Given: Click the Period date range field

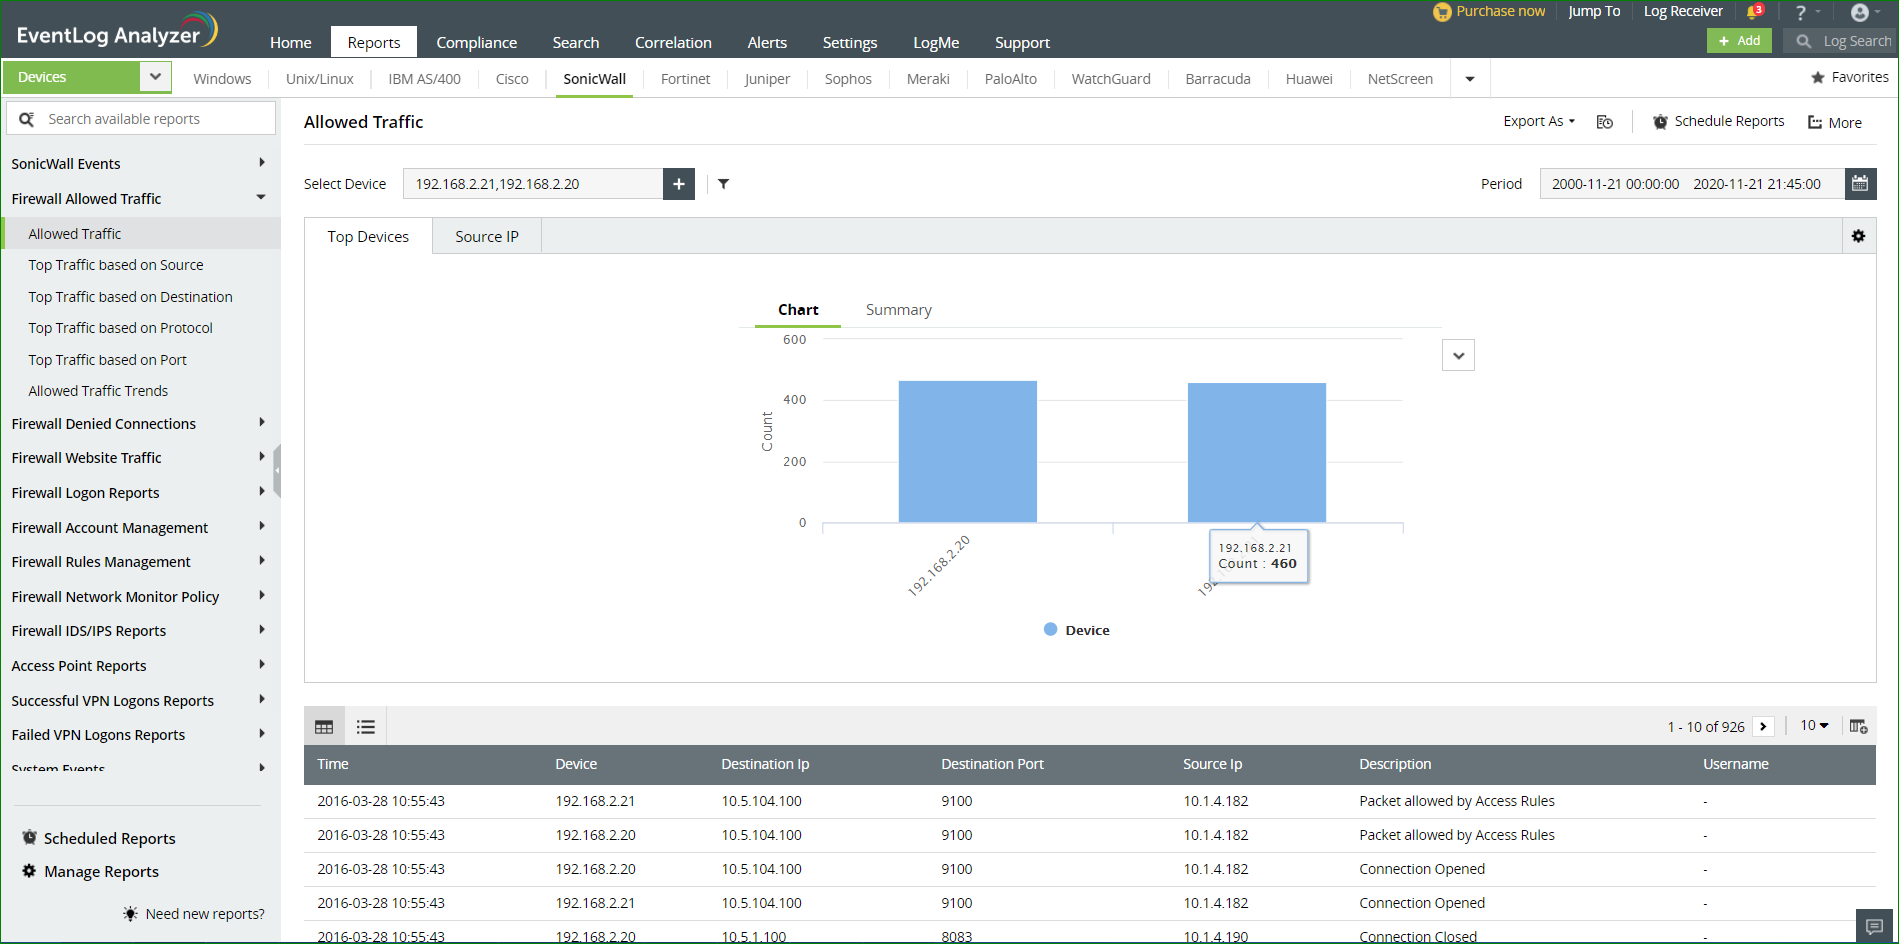Looking at the screenshot, I should (1692, 184).
